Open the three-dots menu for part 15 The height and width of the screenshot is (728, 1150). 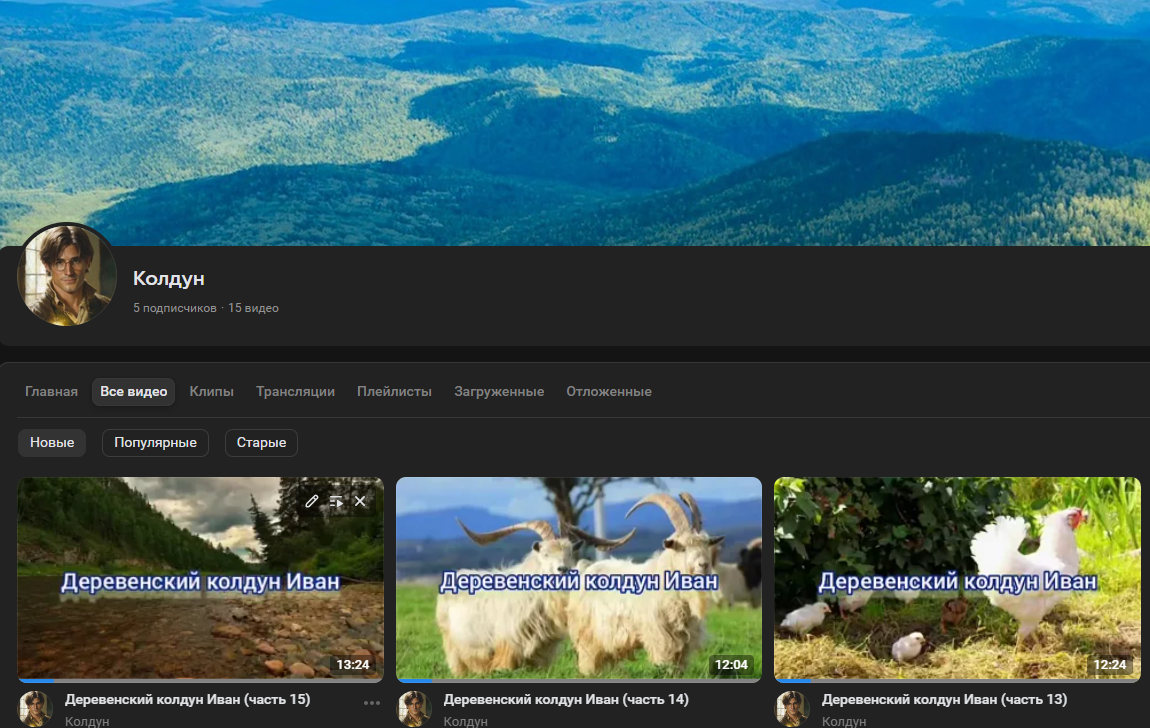(x=372, y=703)
